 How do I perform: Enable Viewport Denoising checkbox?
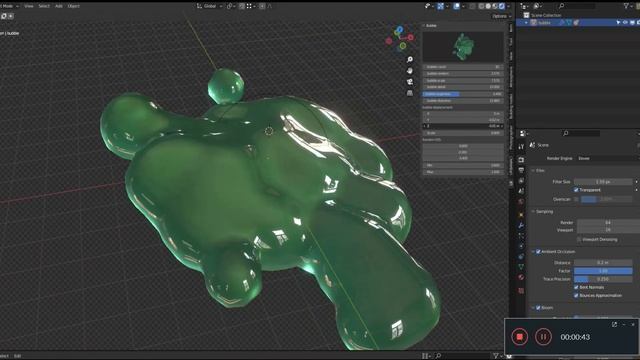tap(579, 239)
